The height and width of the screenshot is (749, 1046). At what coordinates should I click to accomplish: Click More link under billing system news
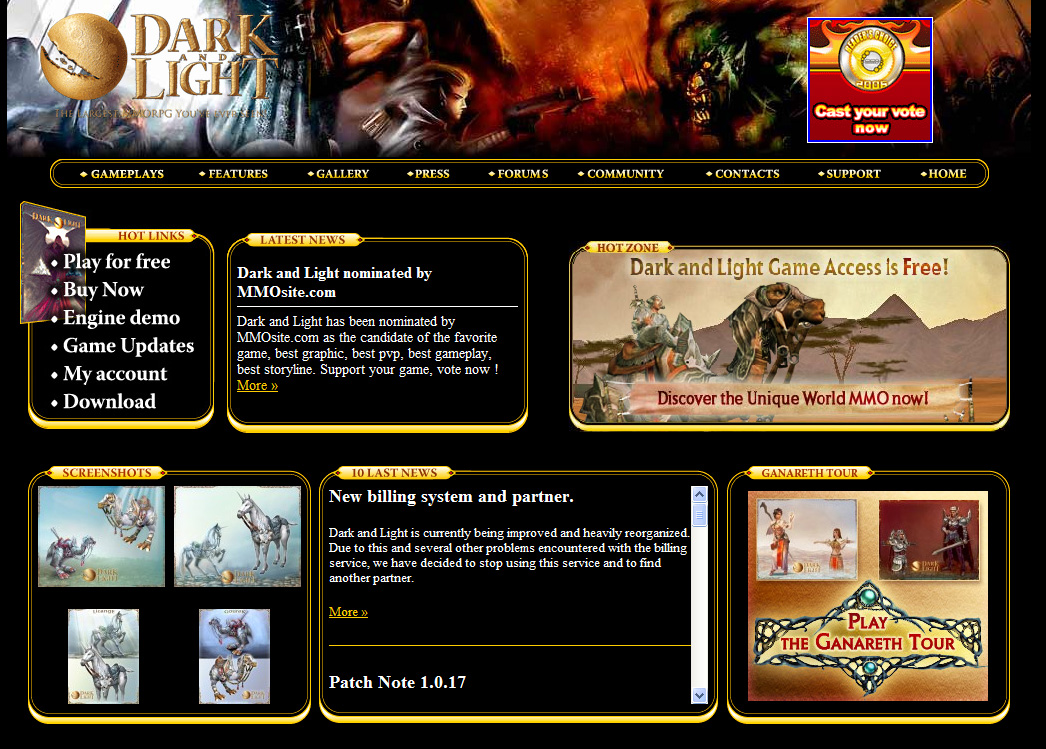pos(348,612)
